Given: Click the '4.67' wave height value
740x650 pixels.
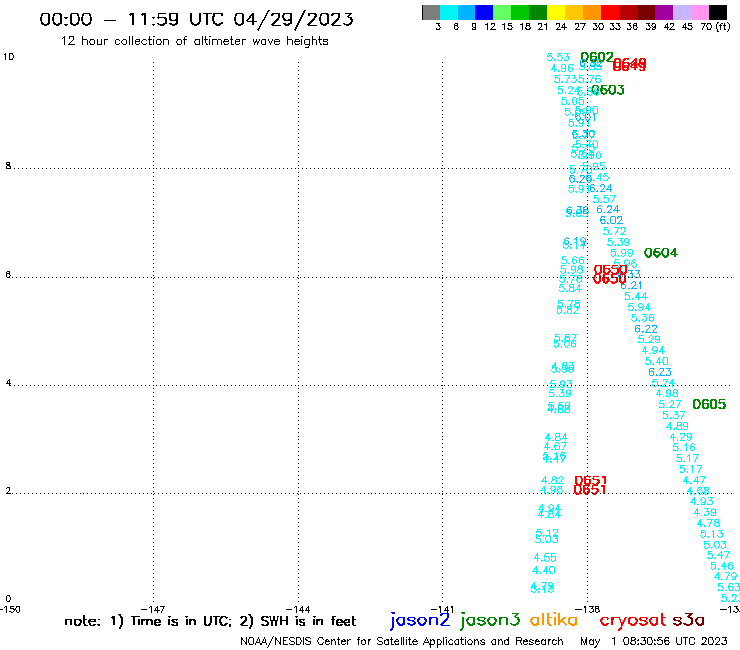Looking at the screenshot, I should pyautogui.click(x=555, y=447).
